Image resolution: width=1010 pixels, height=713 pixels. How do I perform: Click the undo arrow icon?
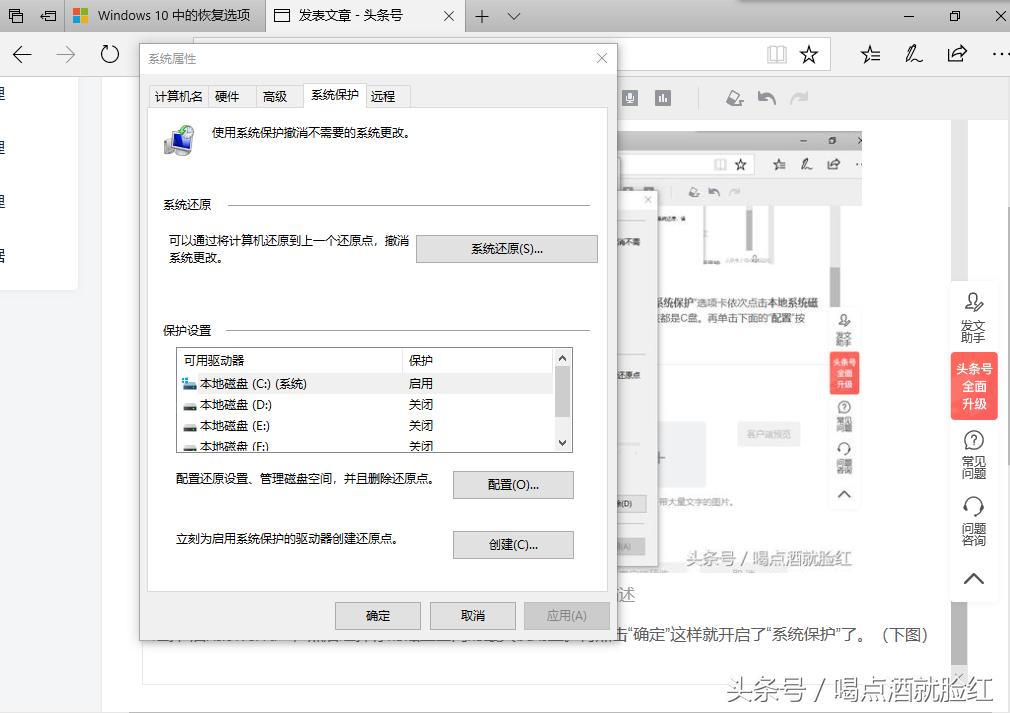point(766,97)
